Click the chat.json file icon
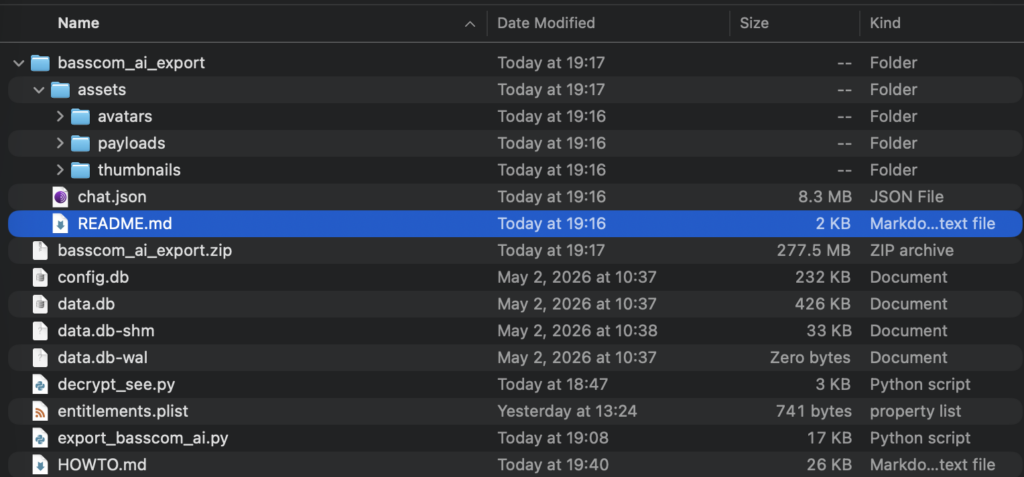 click(x=60, y=197)
